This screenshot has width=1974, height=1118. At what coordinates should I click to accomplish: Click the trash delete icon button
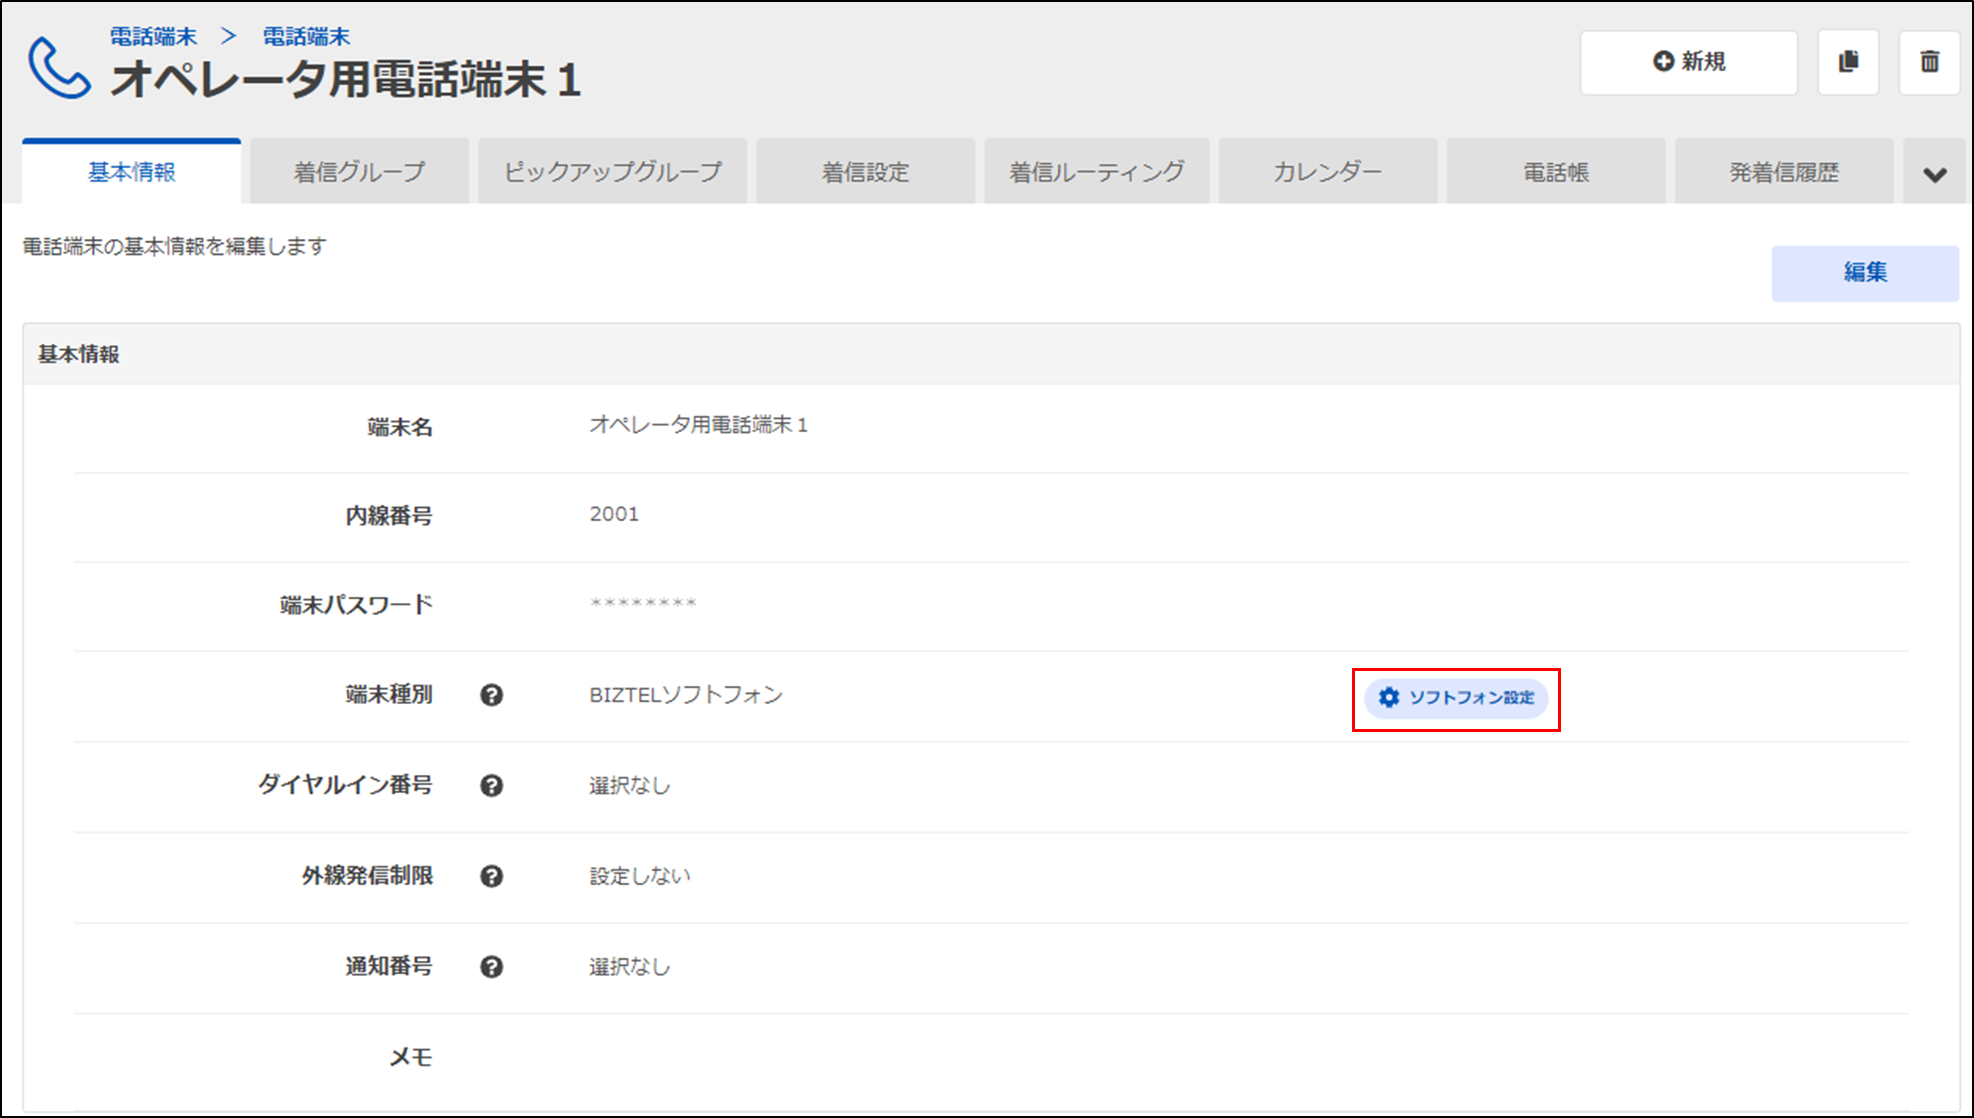coord(1929,62)
